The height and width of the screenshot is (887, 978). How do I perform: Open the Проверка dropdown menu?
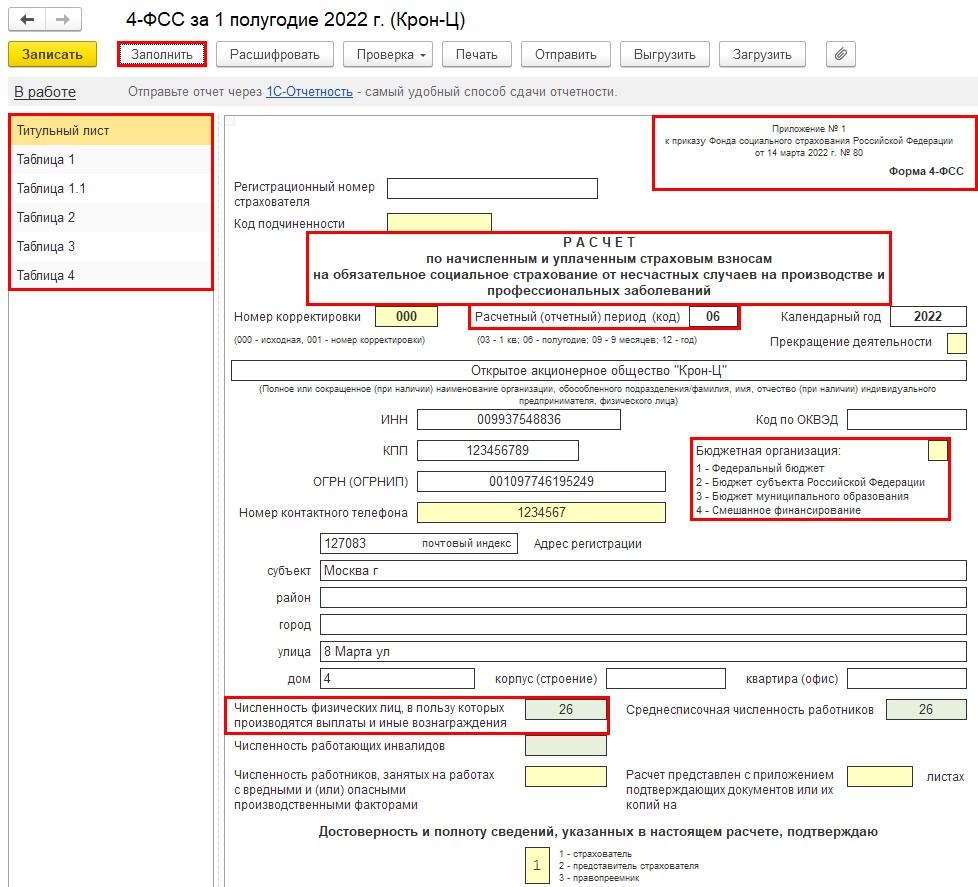click(x=388, y=54)
